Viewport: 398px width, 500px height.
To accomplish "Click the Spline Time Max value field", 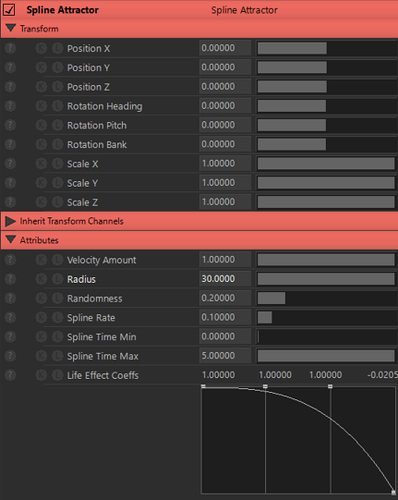I will coord(225,356).
